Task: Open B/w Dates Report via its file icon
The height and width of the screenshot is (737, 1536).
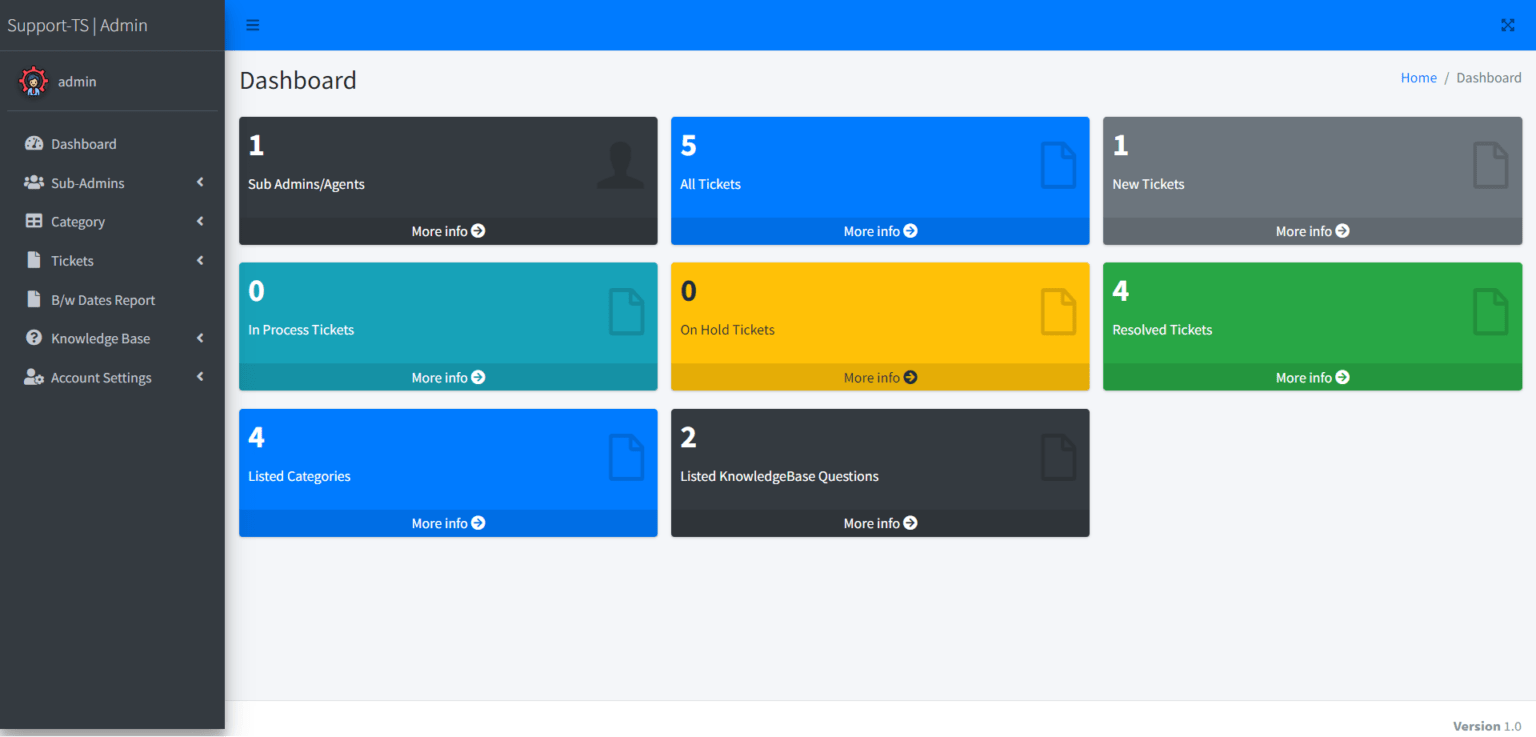Action: tap(35, 299)
